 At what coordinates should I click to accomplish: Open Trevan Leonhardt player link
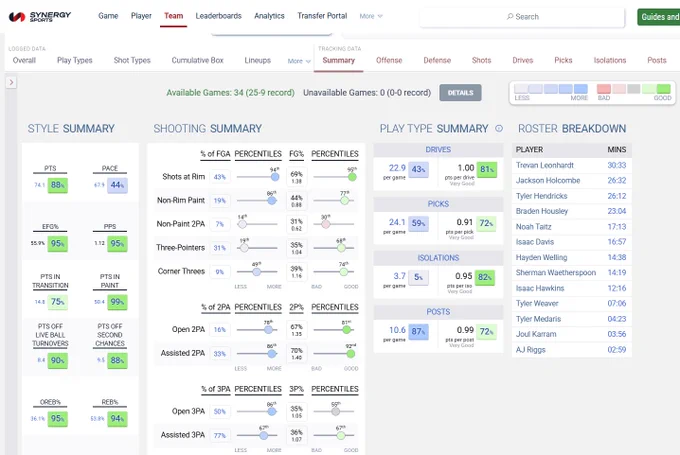(x=545, y=165)
